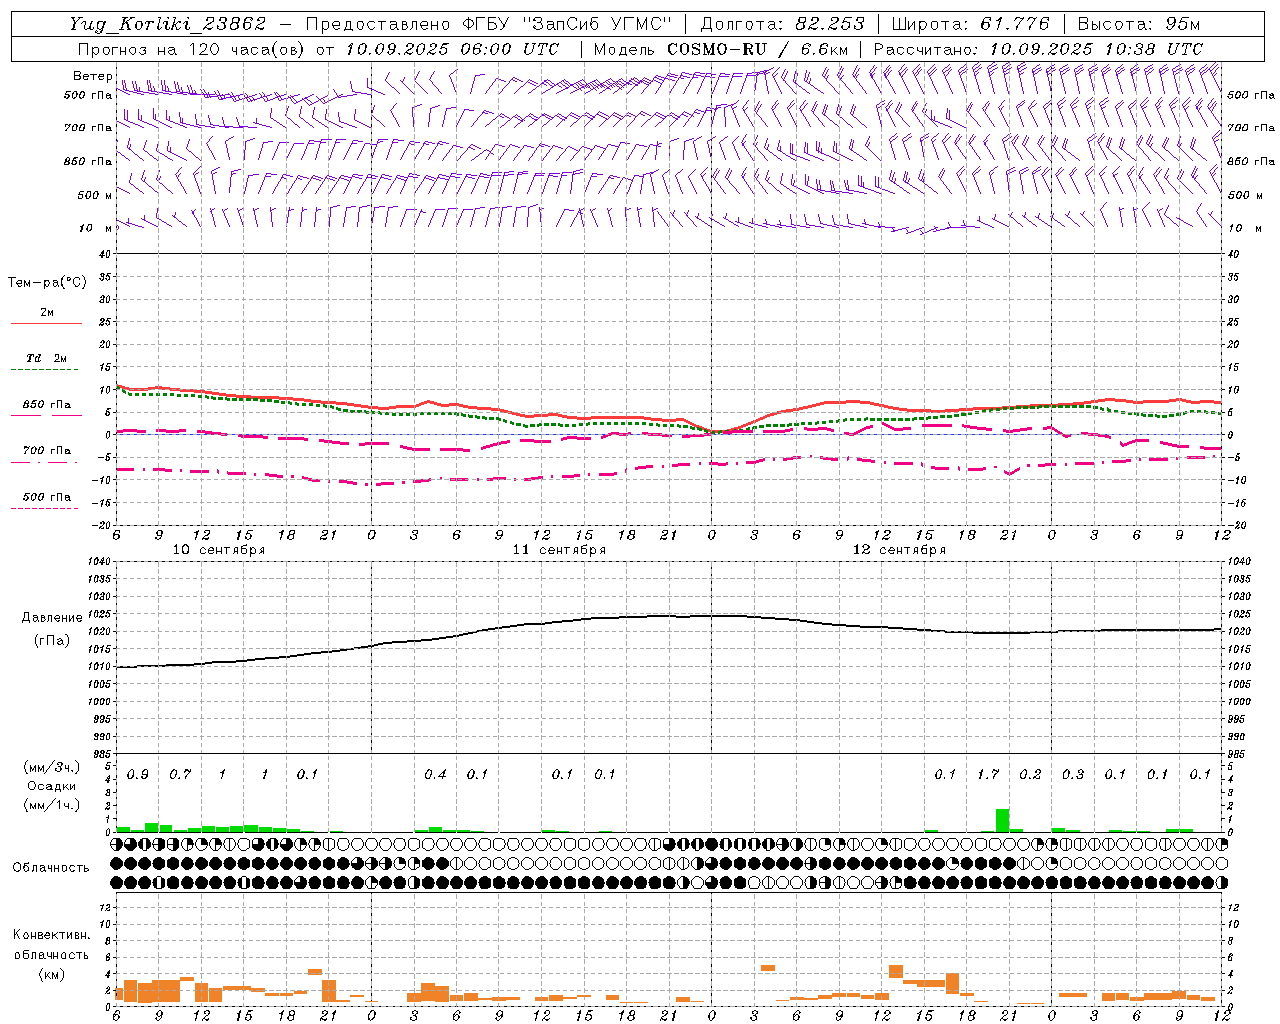
Task: Click the 0.7 precipitation value
Action: pos(180,775)
